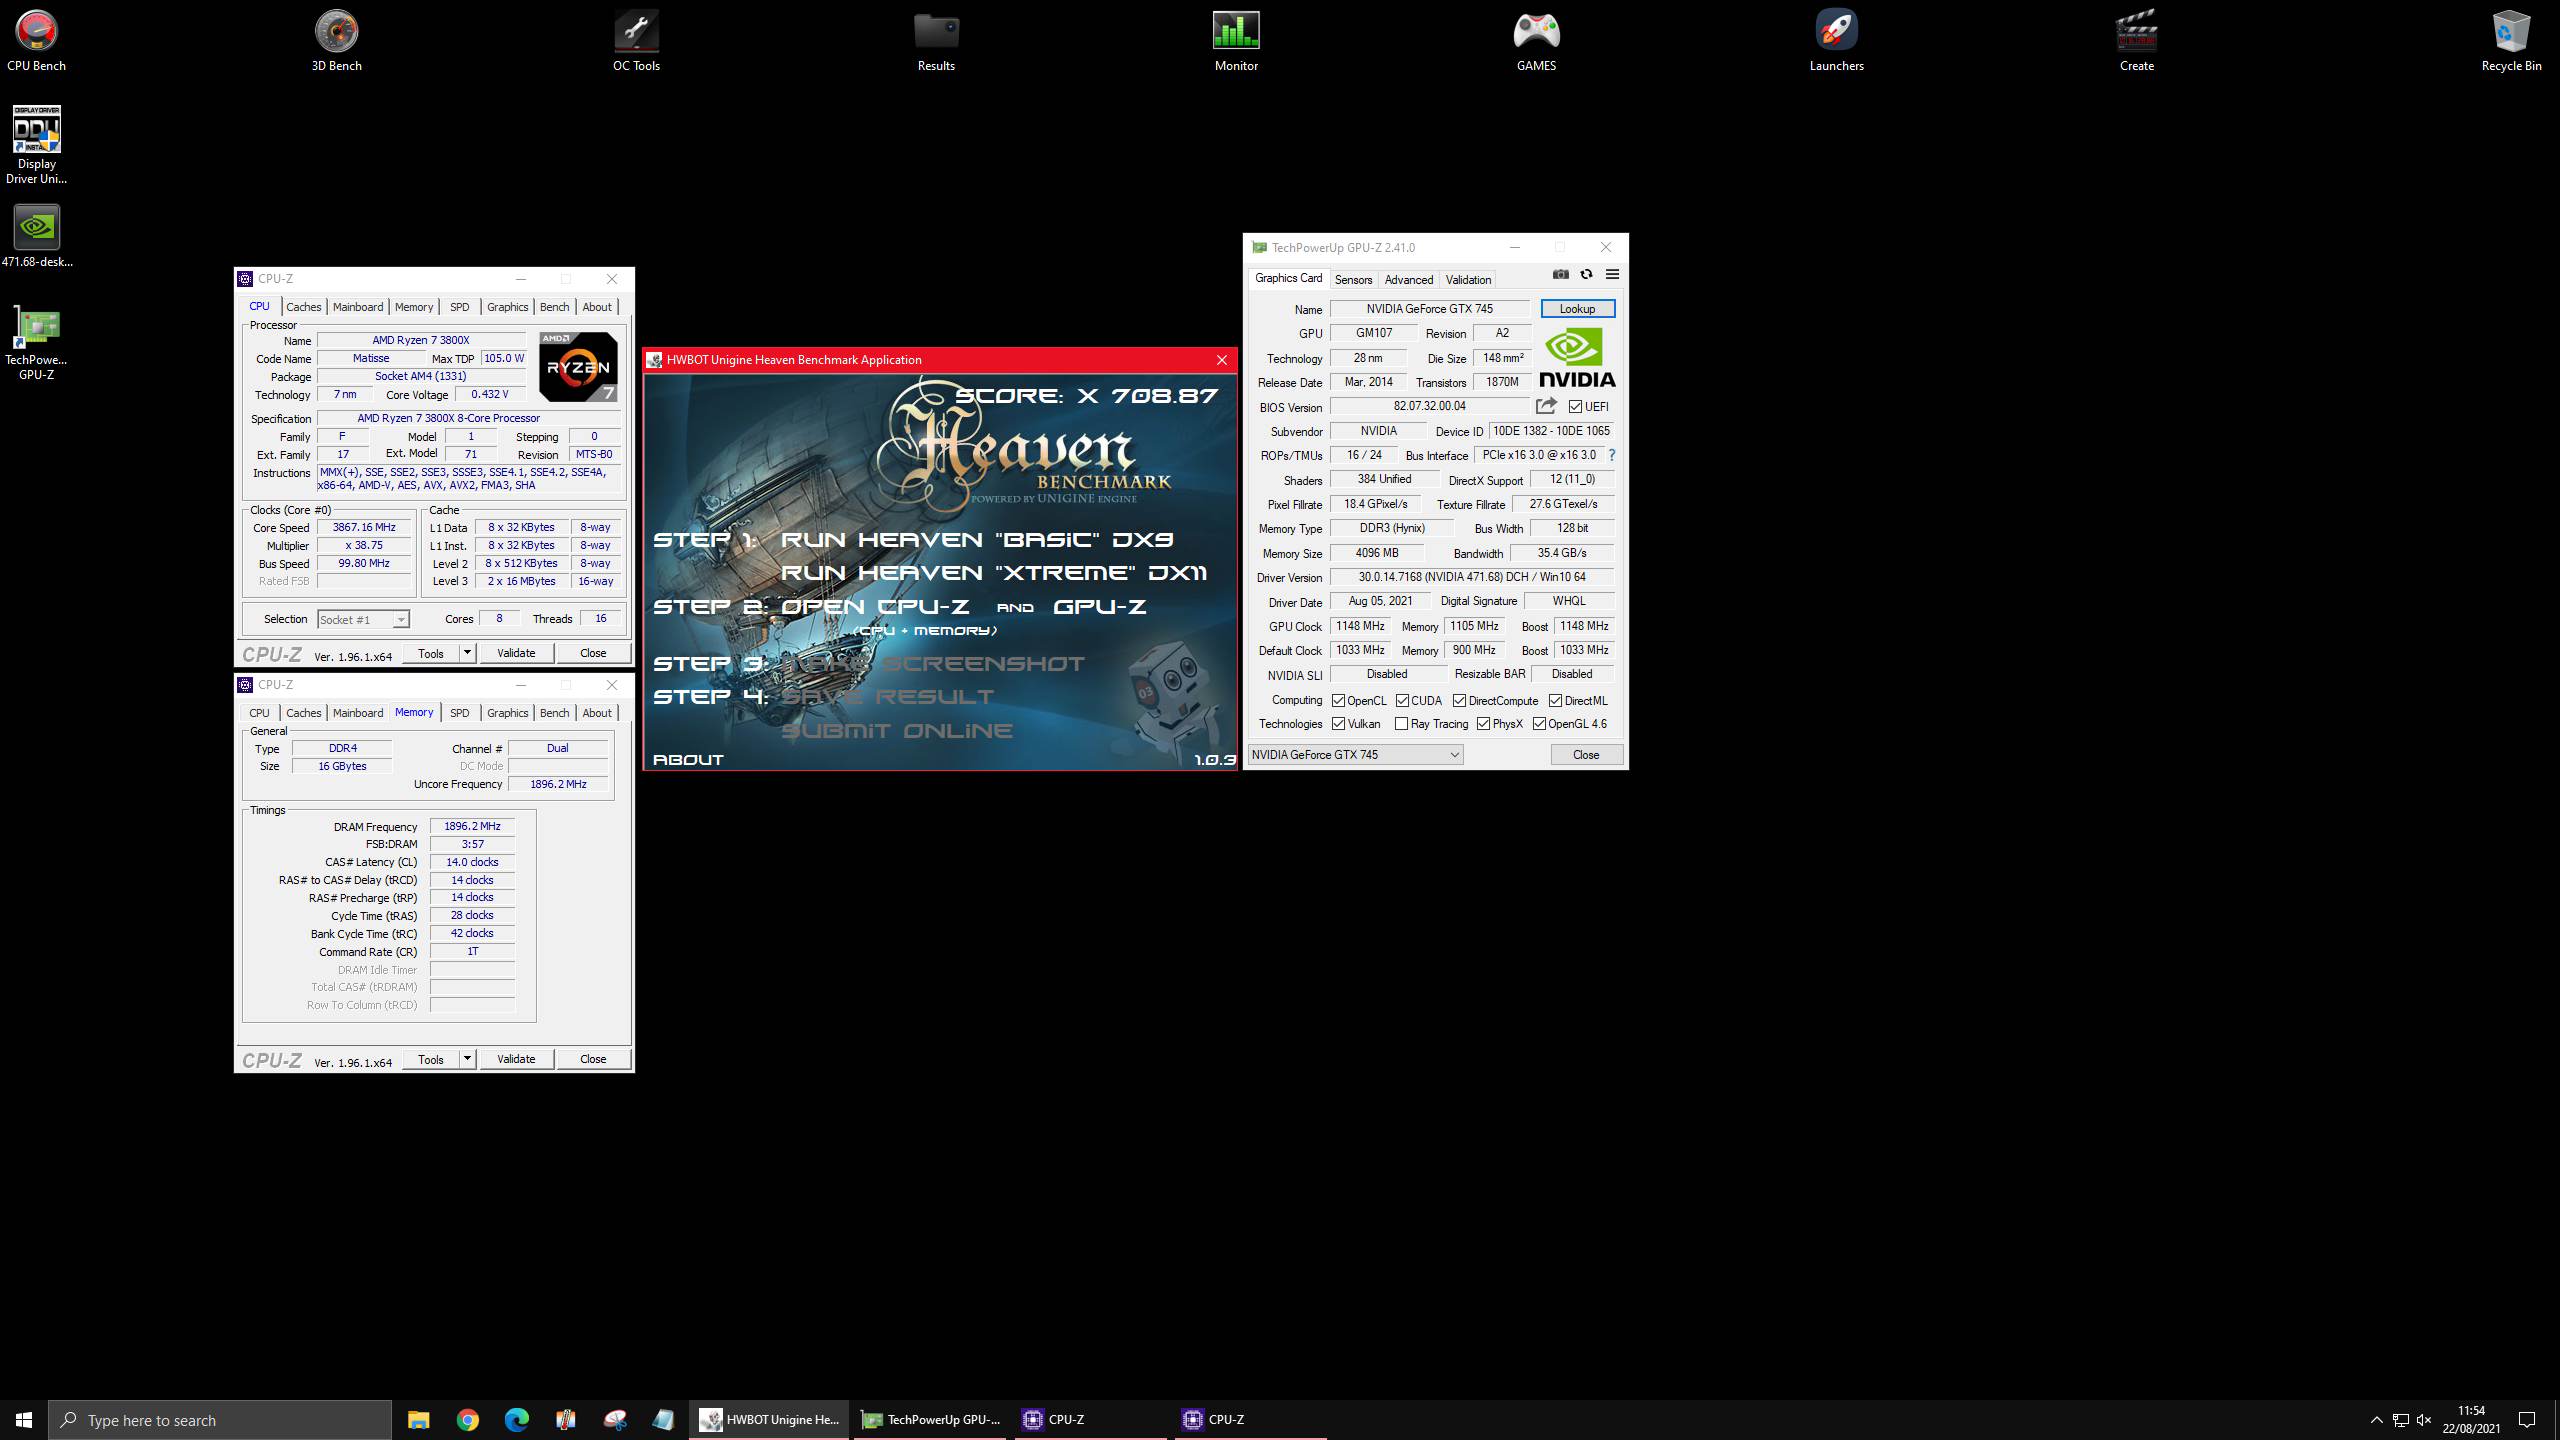The width and height of the screenshot is (2560, 1440).
Task: Click the network tray icon
Action: [x=2400, y=1420]
